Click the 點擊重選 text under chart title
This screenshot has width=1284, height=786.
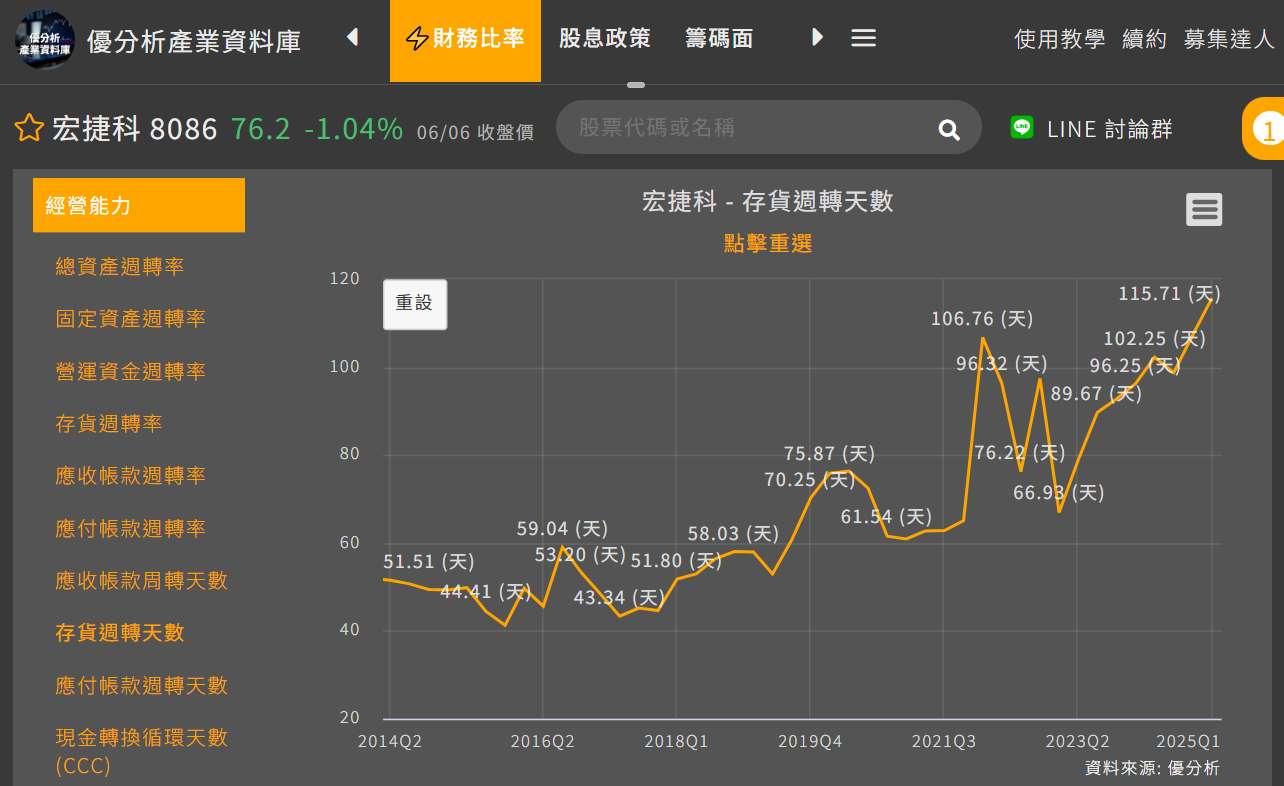768,243
